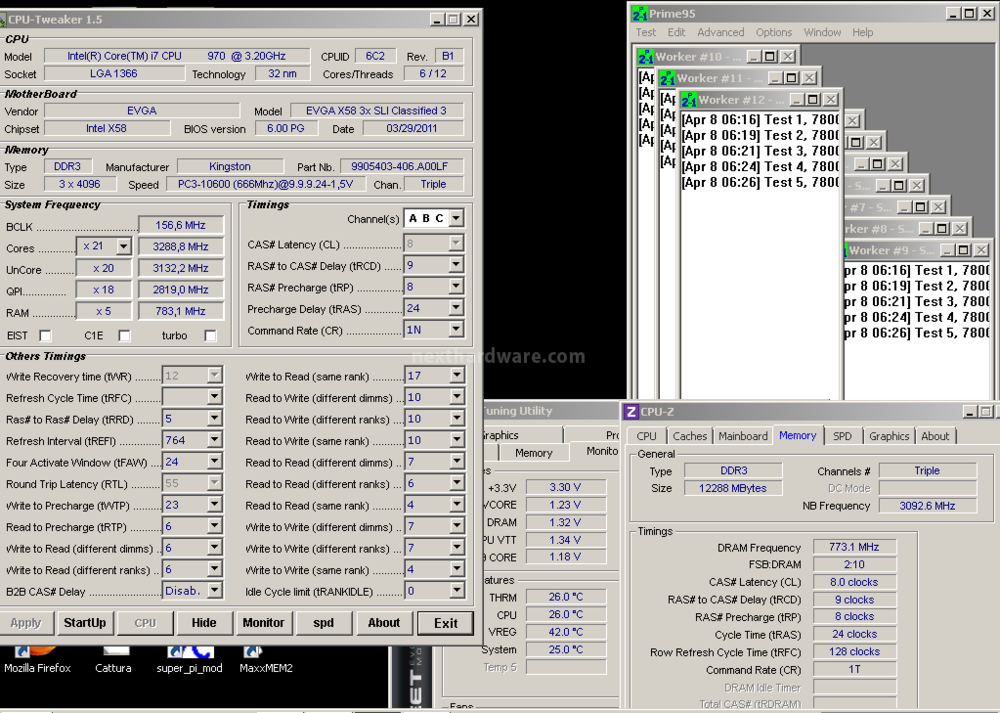
Task: Click the Hide button in CPU-Tweaker
Action: tap(204, 623)
